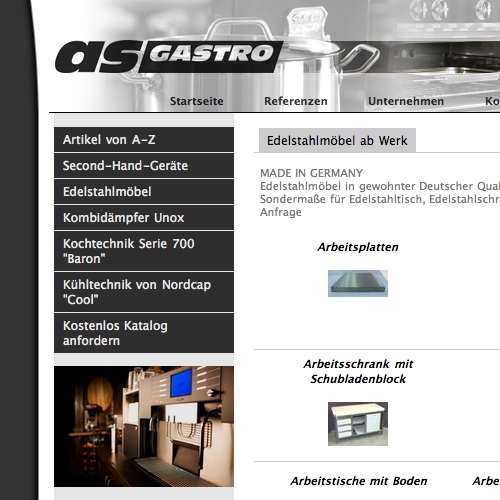Screen dimensions: 500x500
Task: Open the Unternehmen menu item
Action: (x=406, y=101)
